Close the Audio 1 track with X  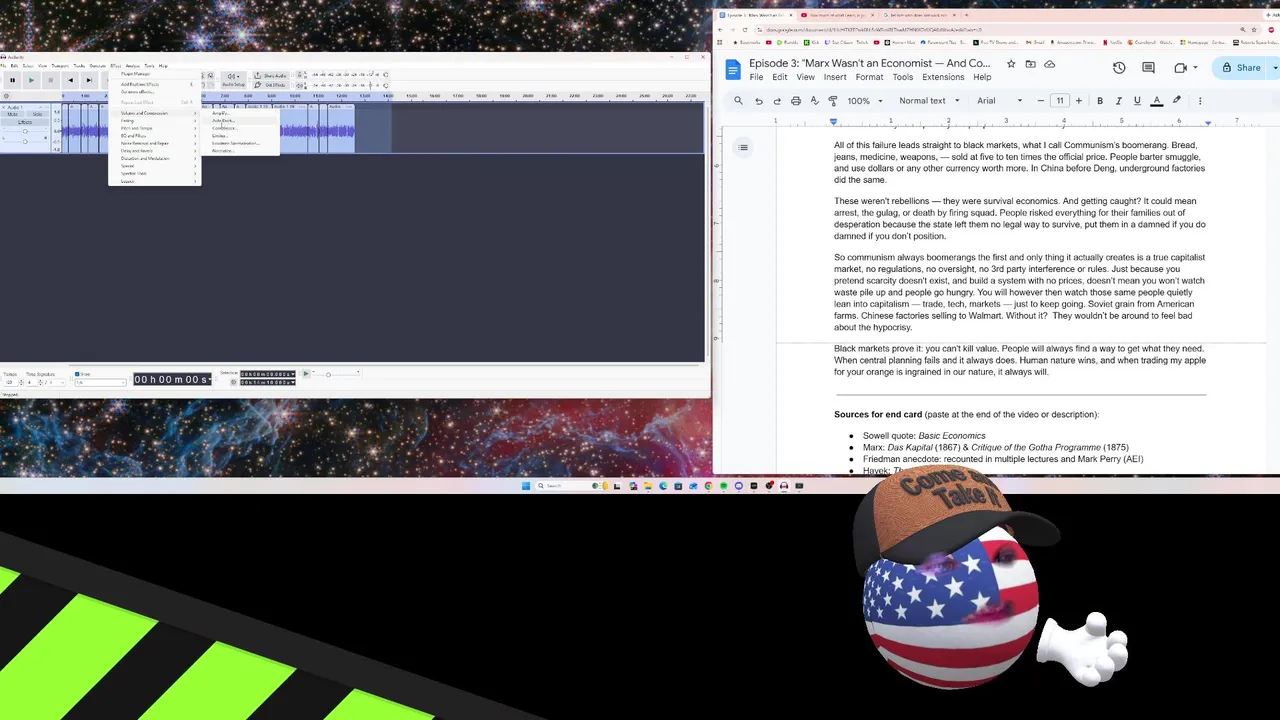[4, 107]
